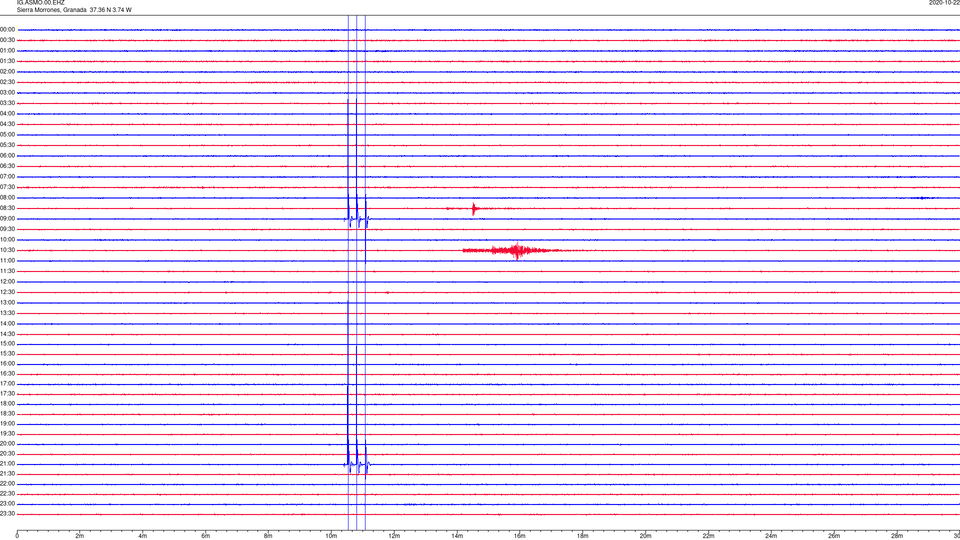
Task: Select the 07:00 trace time label
Action: 7,176
